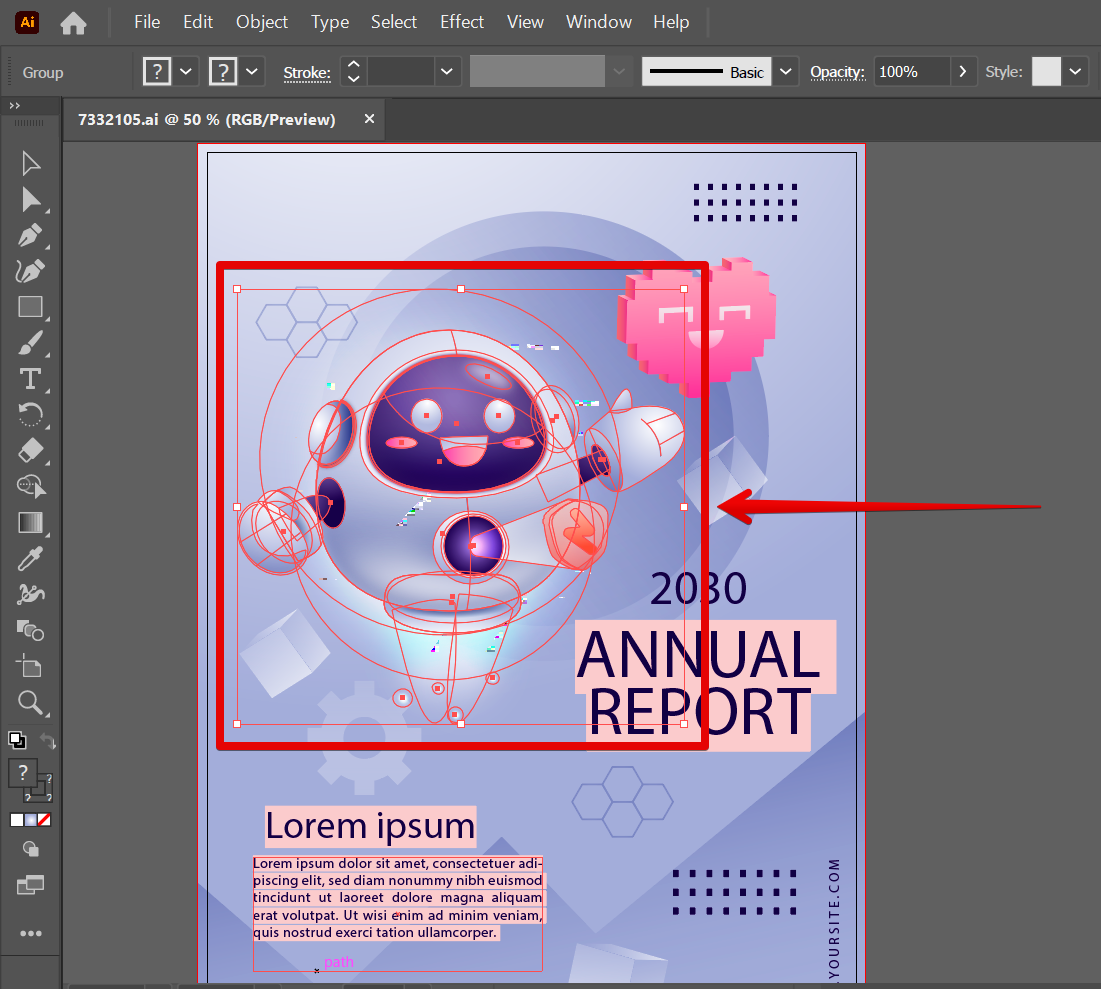
Task: Choose the Eyedropper tool
Action: point(31,558)
